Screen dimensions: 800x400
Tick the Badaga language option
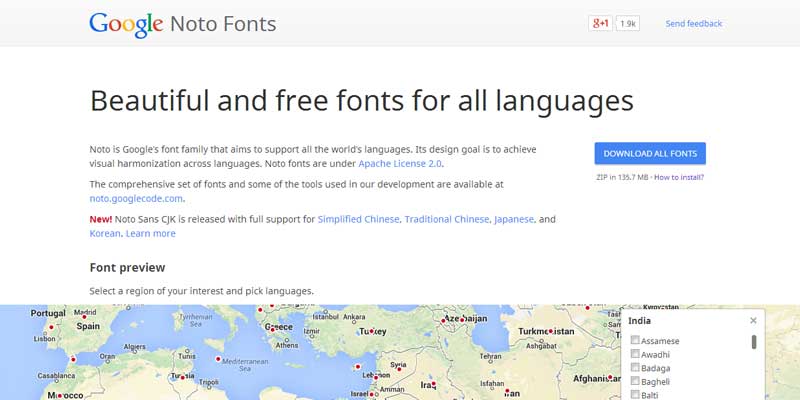635,368
